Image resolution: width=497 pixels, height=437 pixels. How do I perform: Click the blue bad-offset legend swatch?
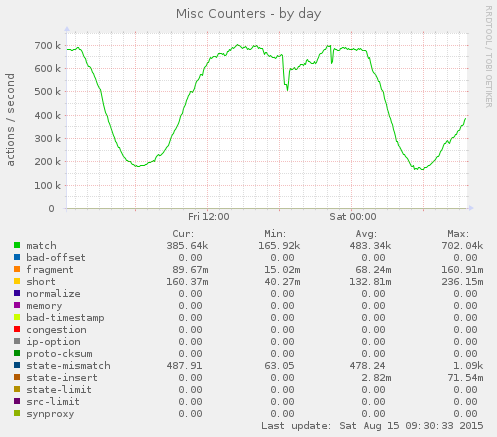coord(17,257)
